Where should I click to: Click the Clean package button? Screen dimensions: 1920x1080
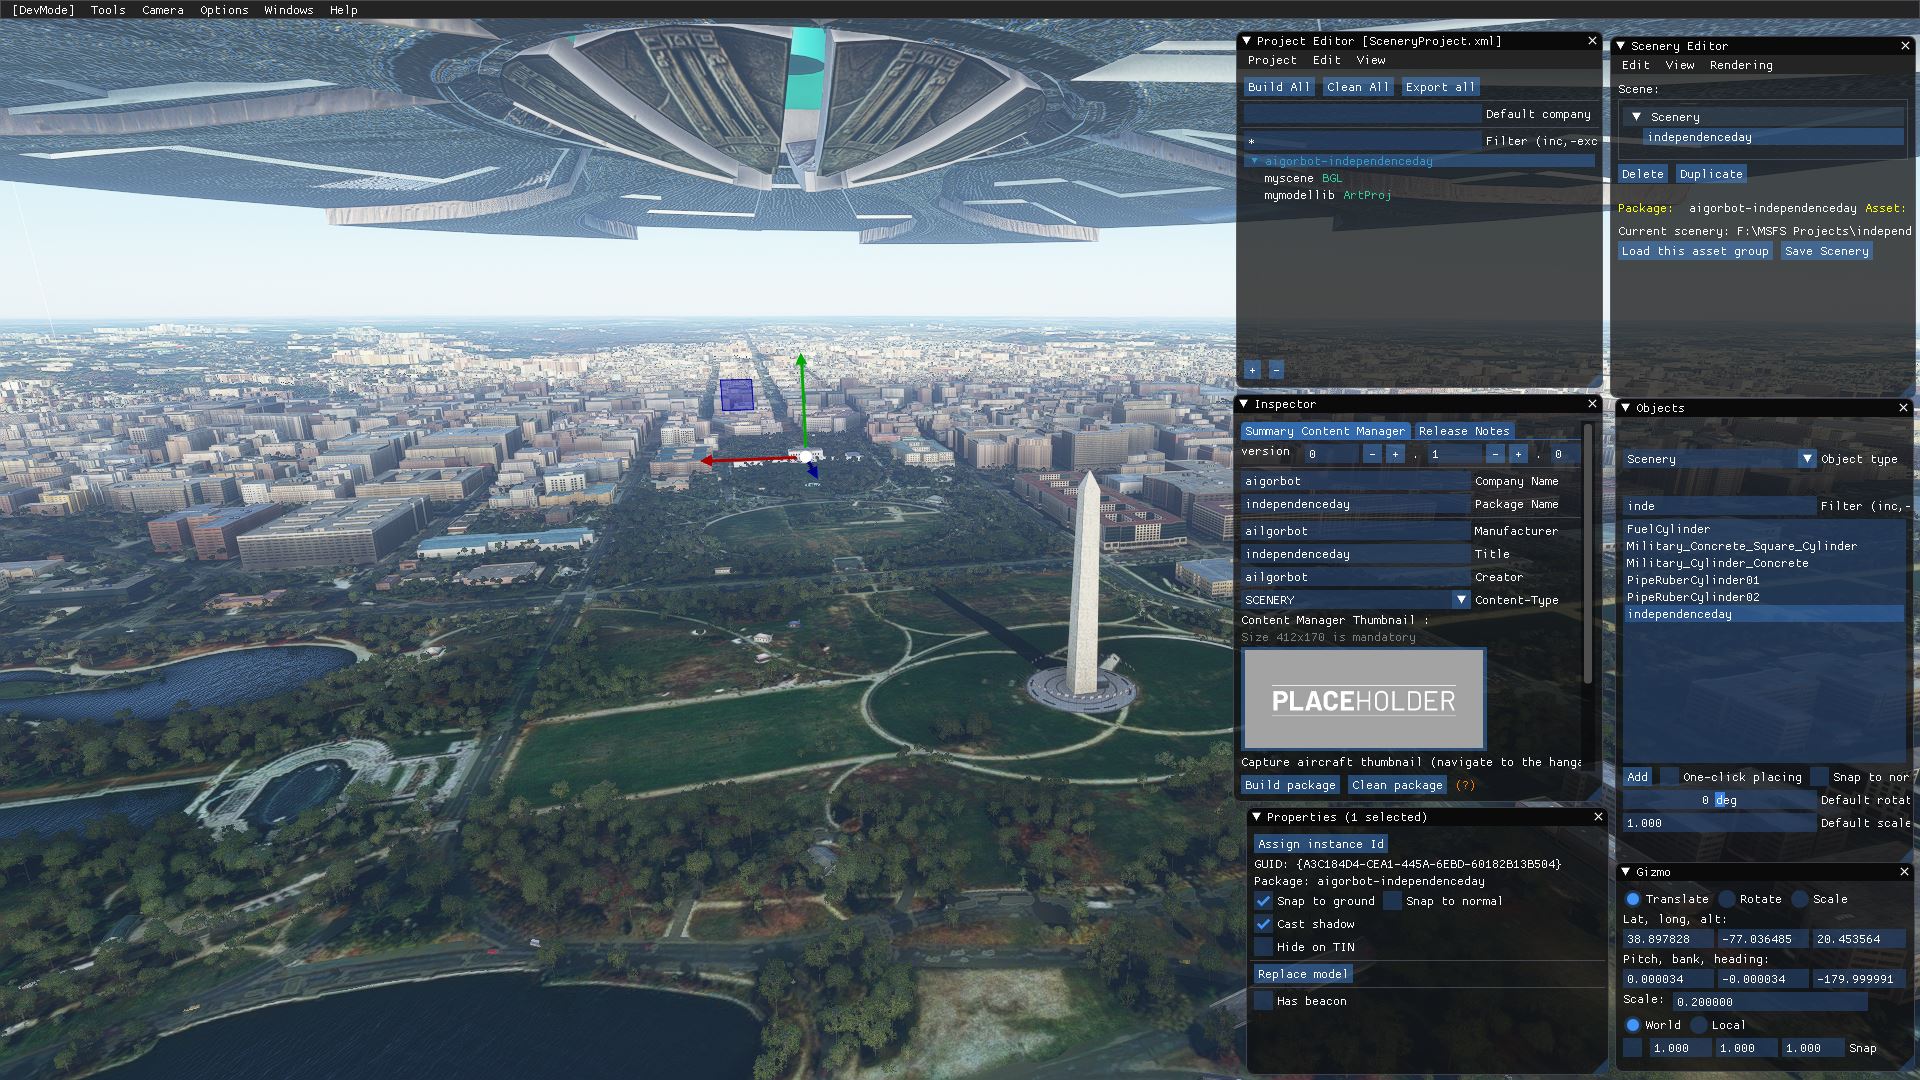click(1397, 785)
